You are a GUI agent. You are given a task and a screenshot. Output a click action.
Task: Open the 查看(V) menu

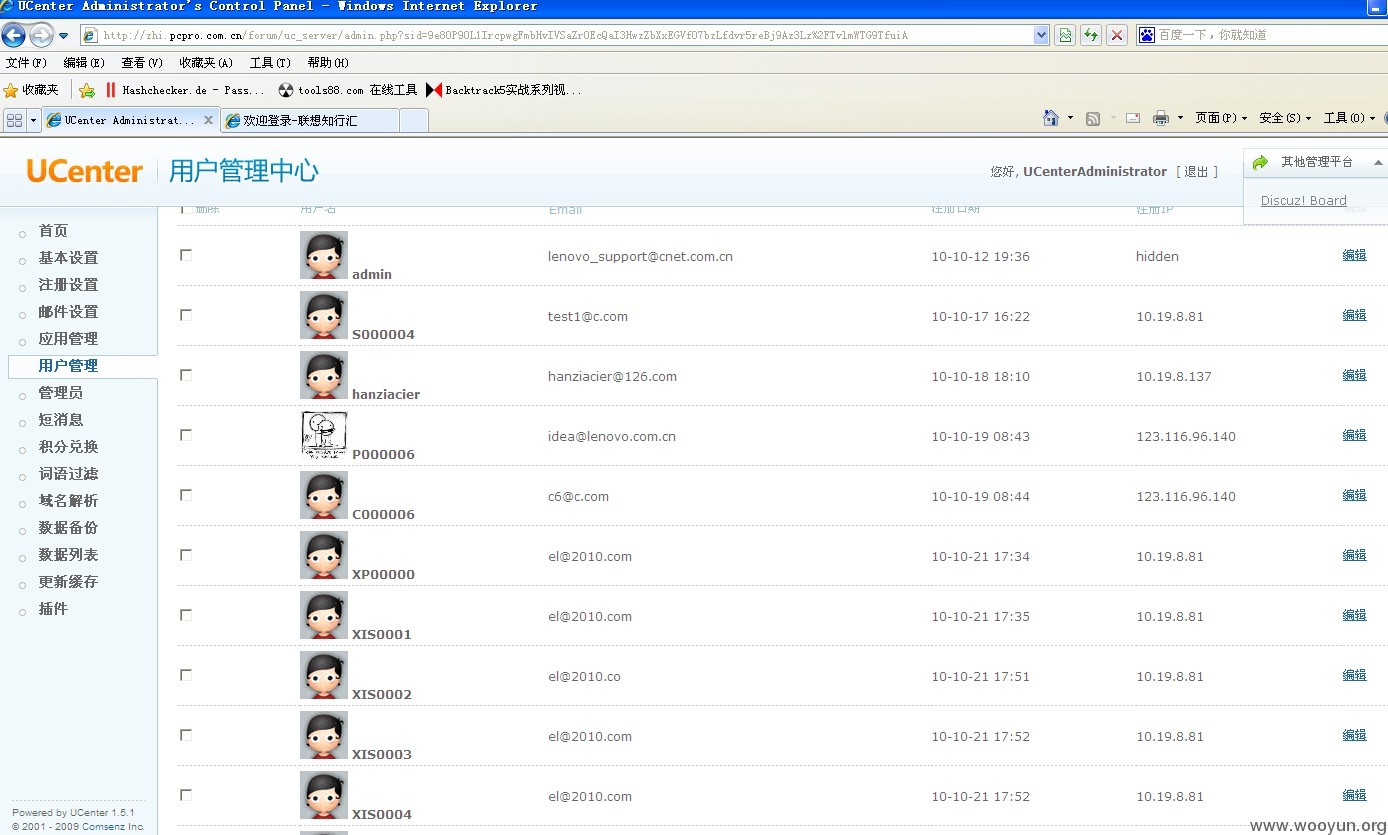(142, 62)
